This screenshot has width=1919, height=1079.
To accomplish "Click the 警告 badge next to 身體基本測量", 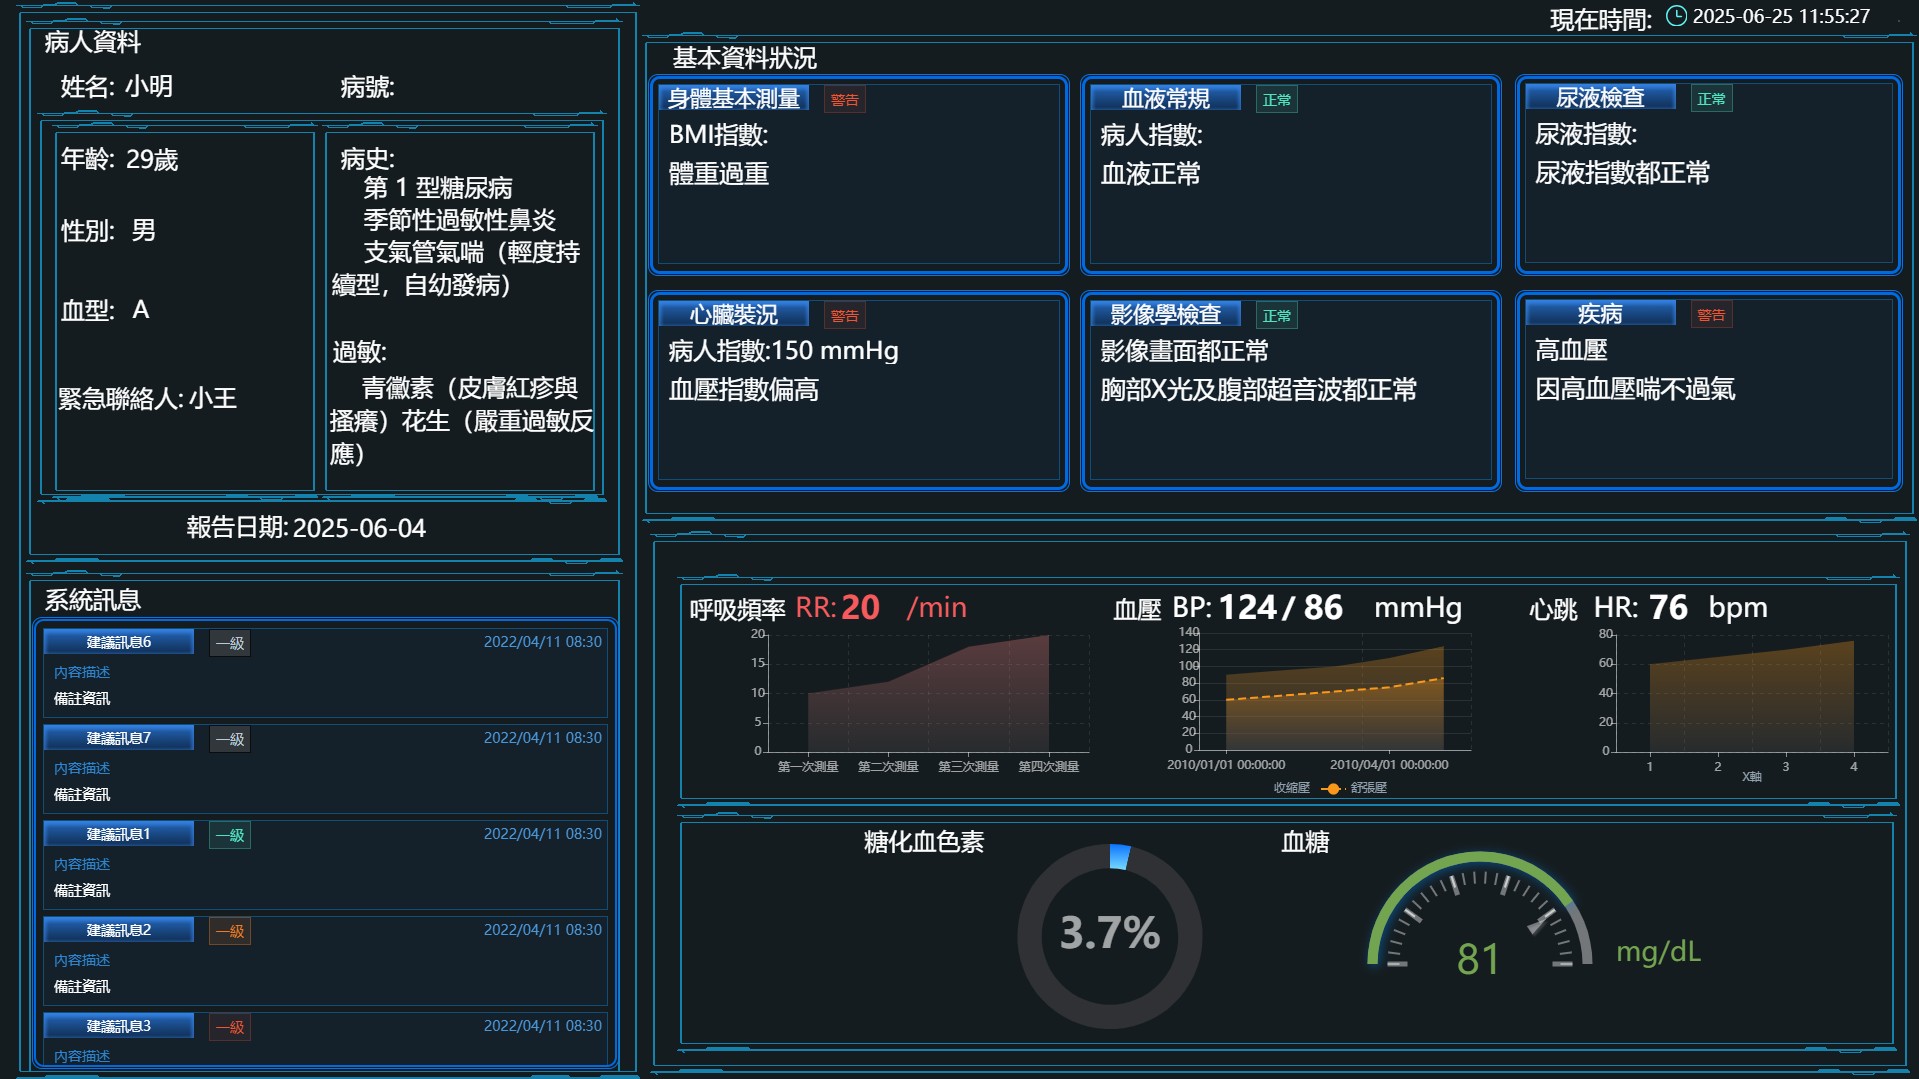I will tap(844, 100).
